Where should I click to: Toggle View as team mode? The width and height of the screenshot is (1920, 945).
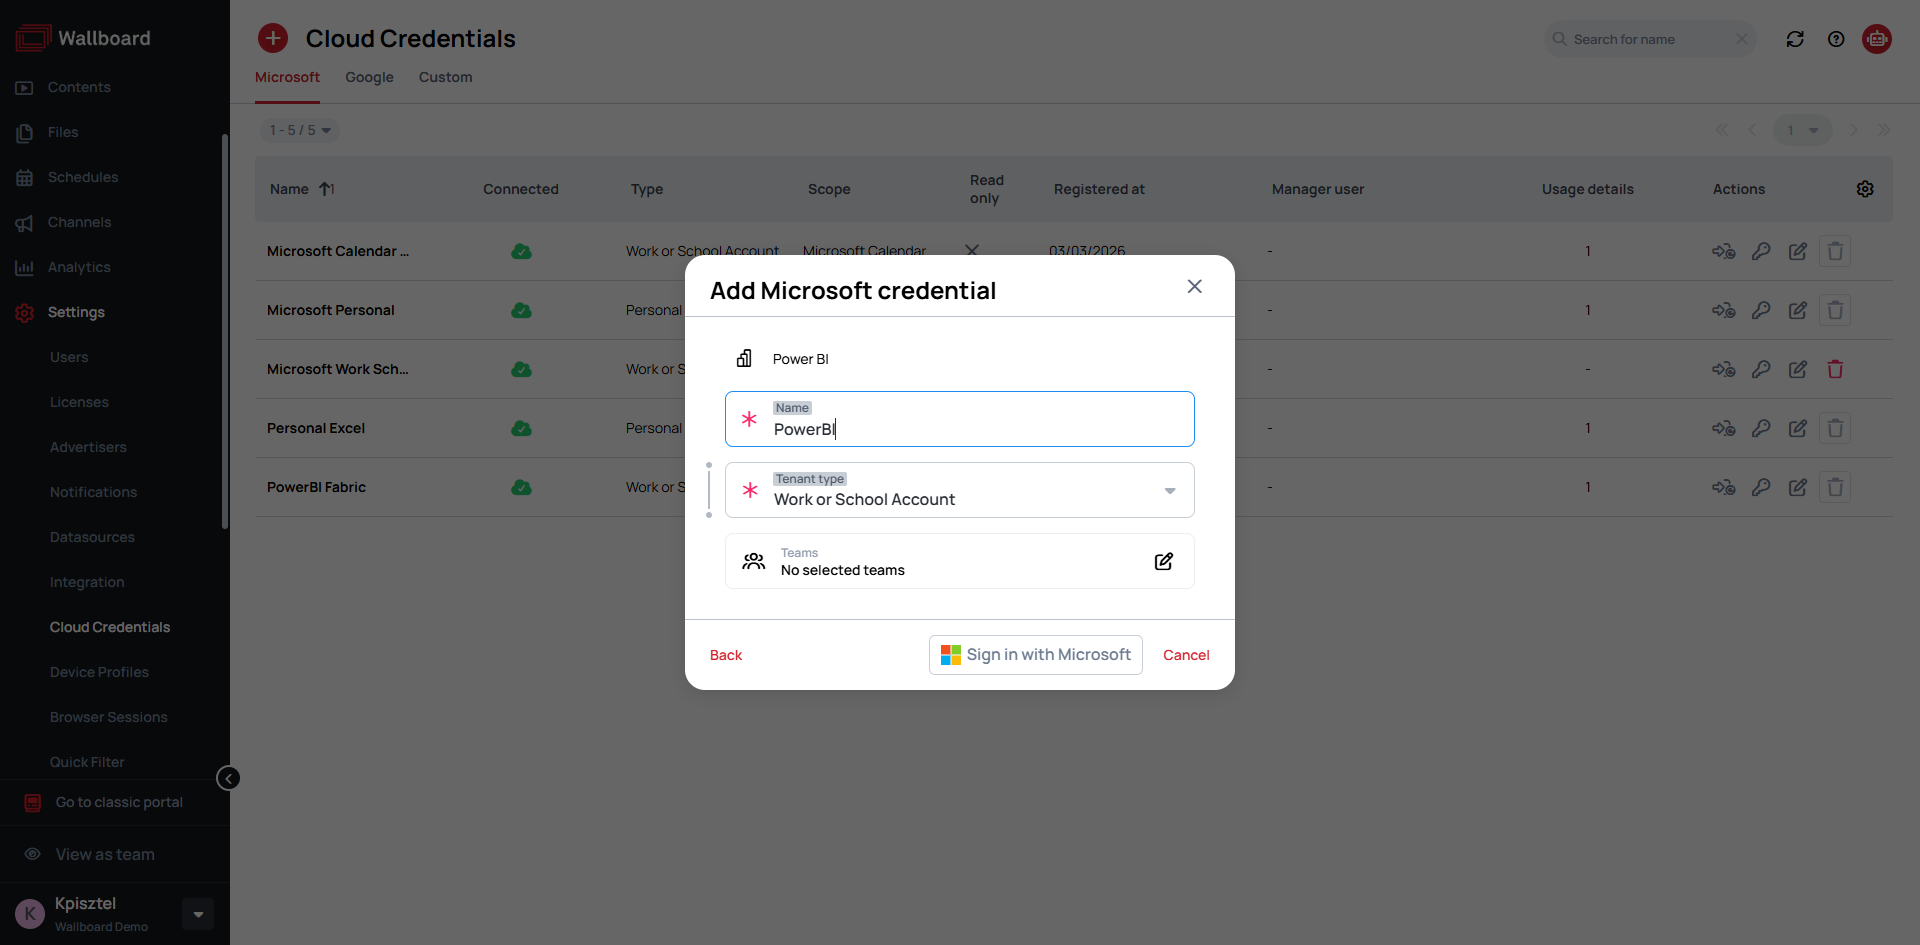tap(105, 854)
